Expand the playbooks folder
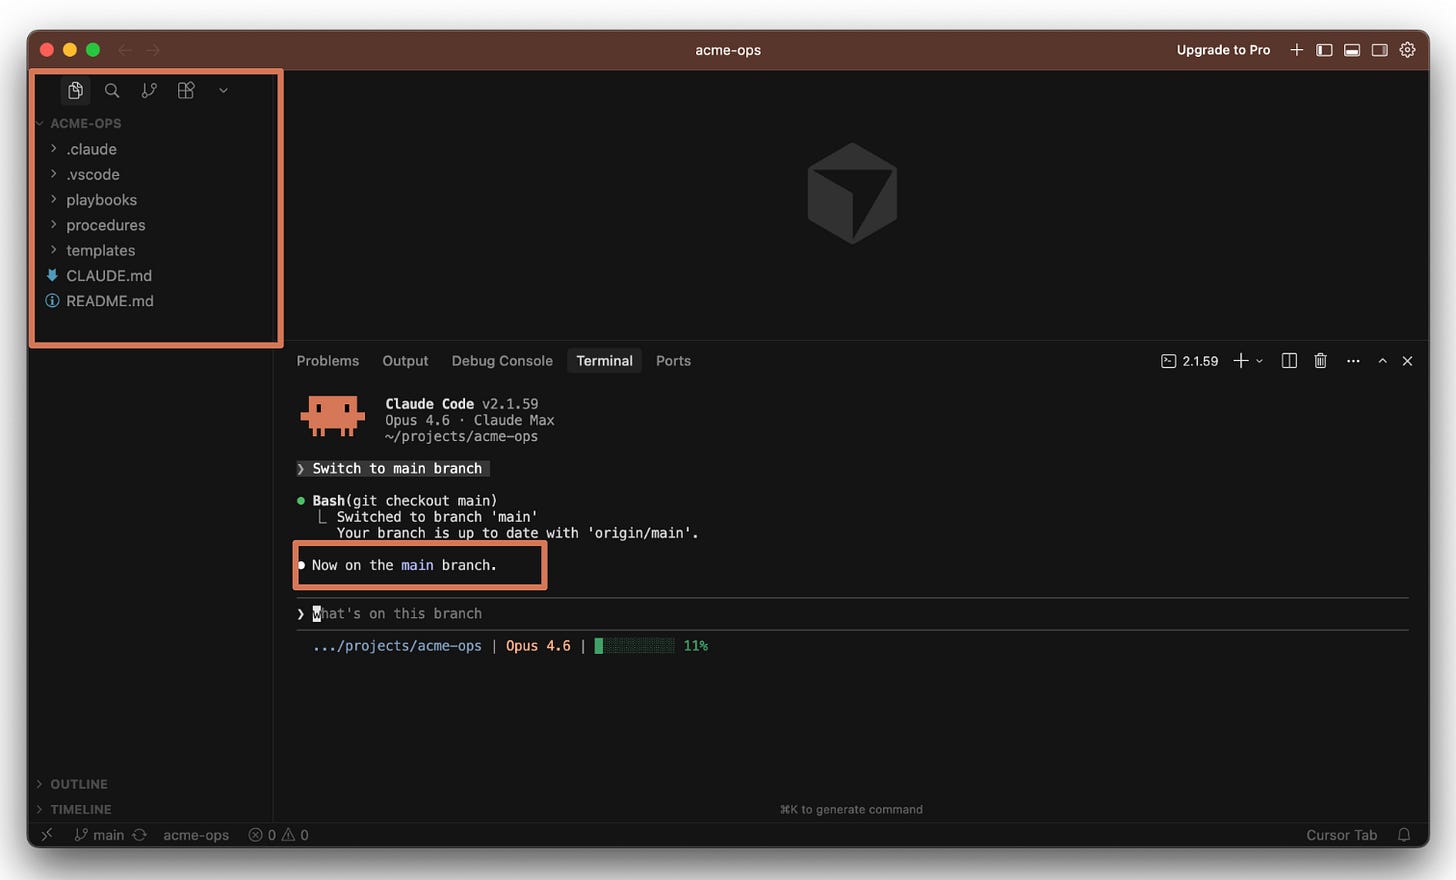 click(x=101, y=200)
